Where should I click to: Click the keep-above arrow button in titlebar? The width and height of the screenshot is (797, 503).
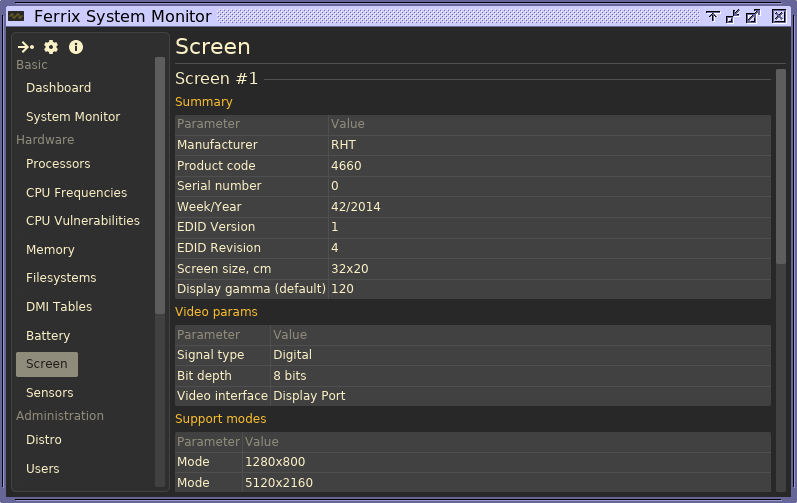click(x=713, y=16)
